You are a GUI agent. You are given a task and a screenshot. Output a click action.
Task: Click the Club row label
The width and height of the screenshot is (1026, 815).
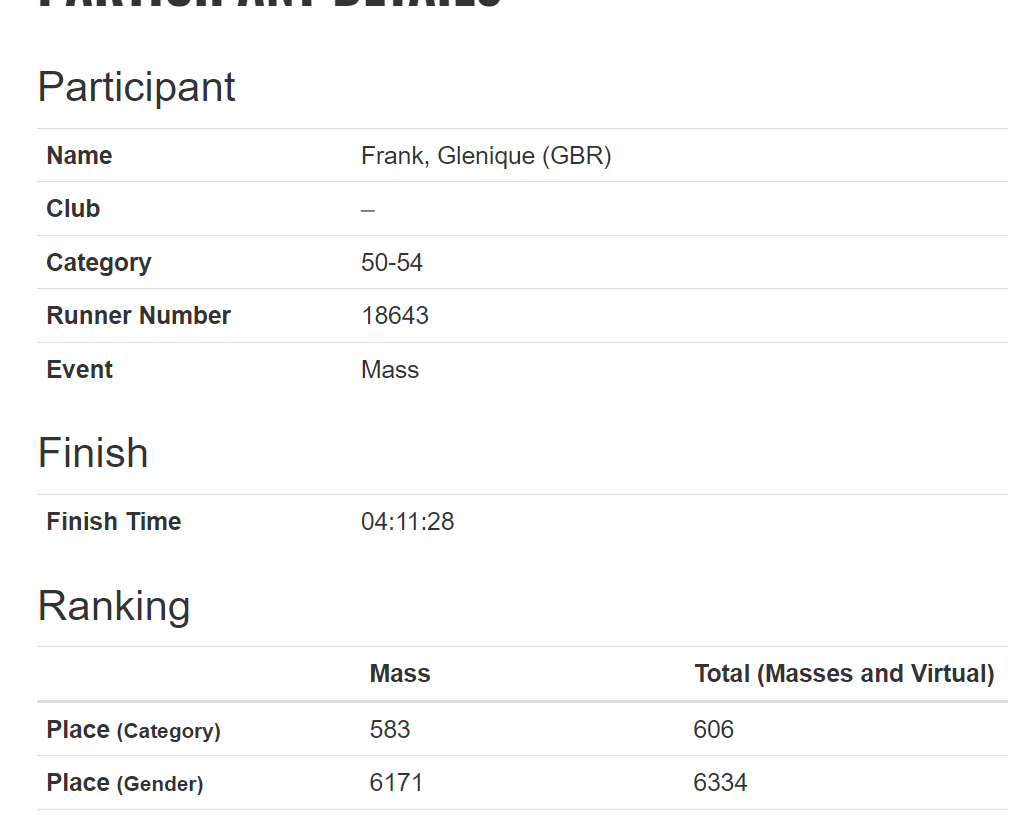[x=73, y=209]
